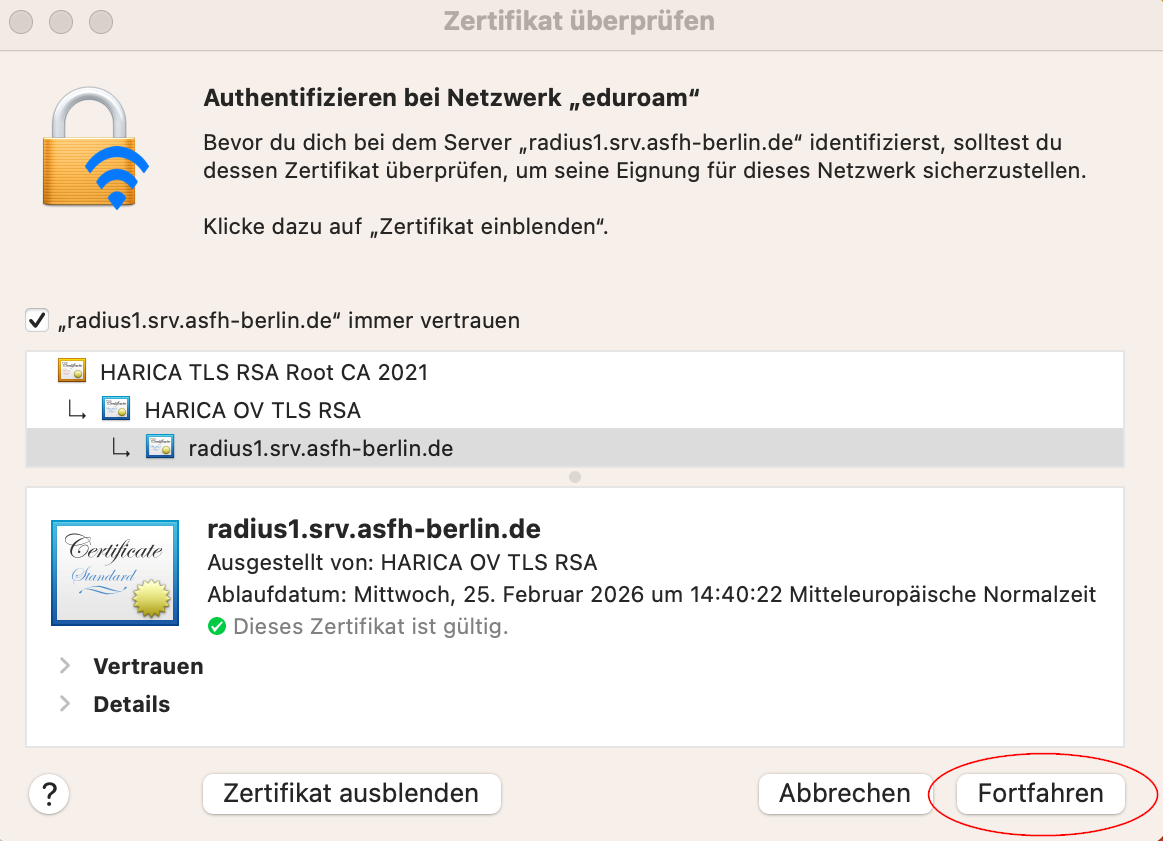This screenshot has width=1163, height=841.
Task: Expand the Details section
Action: 65,704
